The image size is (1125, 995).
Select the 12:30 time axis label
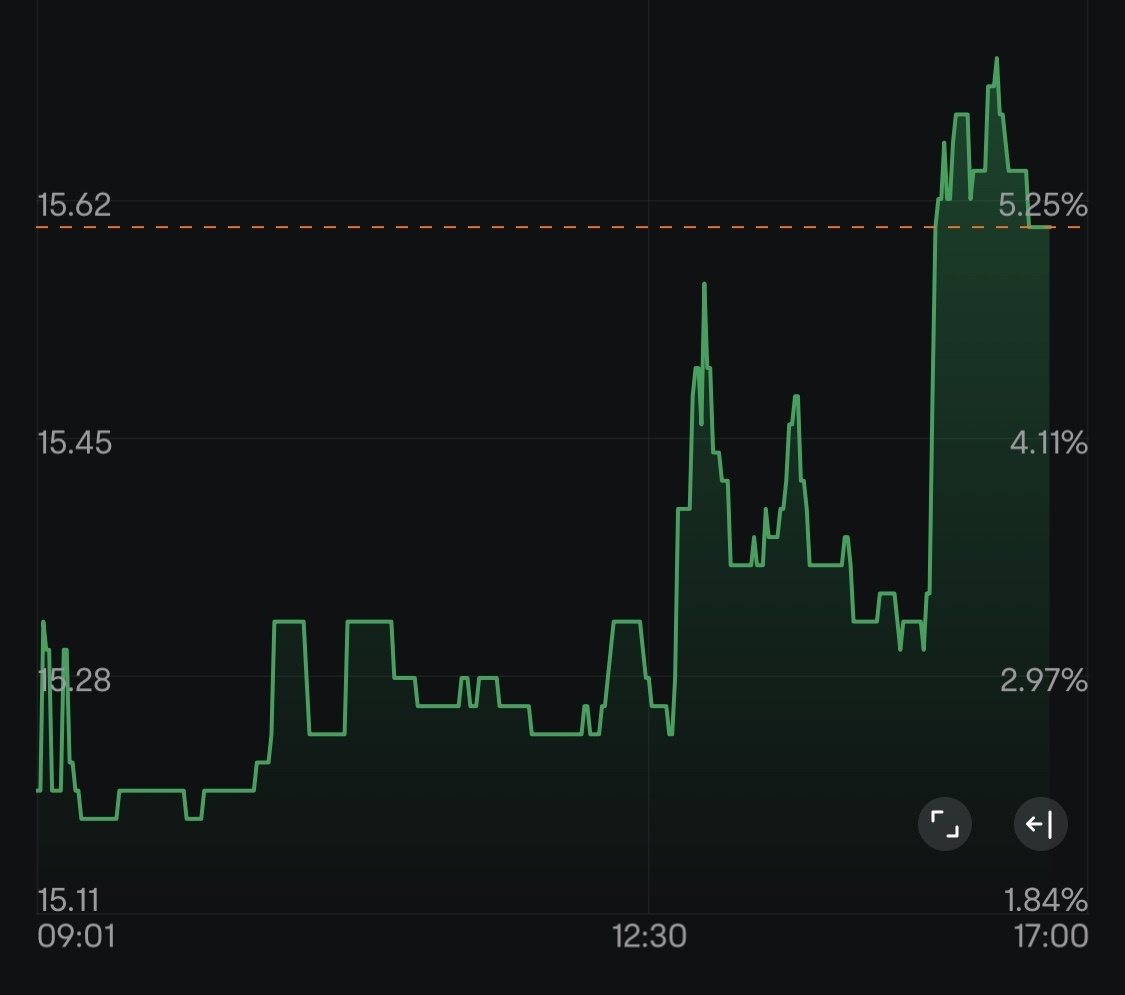(x=649, y=936)
